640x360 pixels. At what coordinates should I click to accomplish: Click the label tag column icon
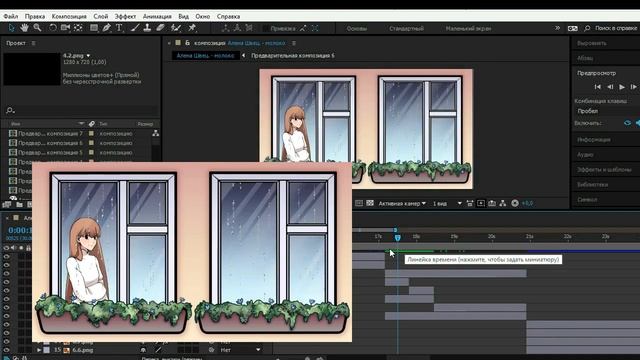point(92,124)
